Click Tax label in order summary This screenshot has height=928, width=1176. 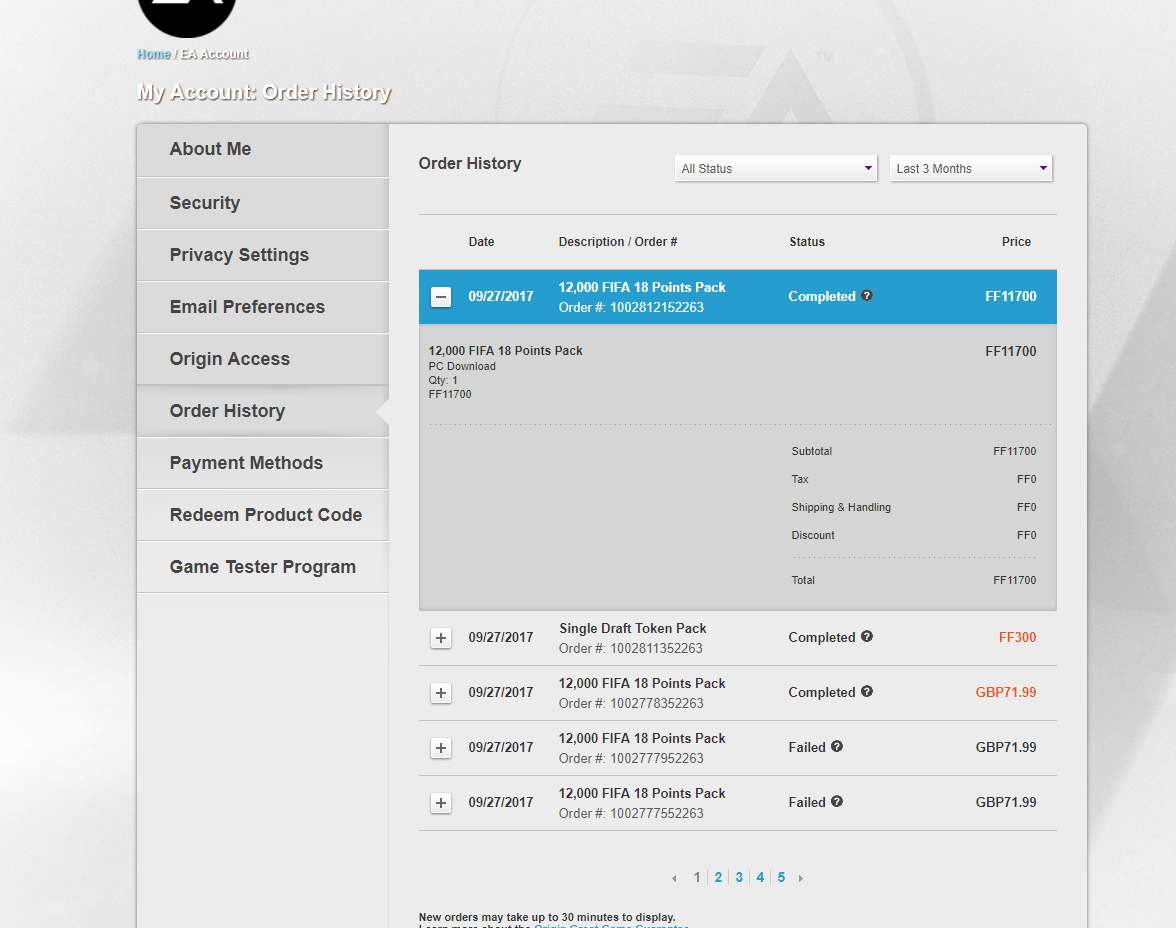(800, 479)
